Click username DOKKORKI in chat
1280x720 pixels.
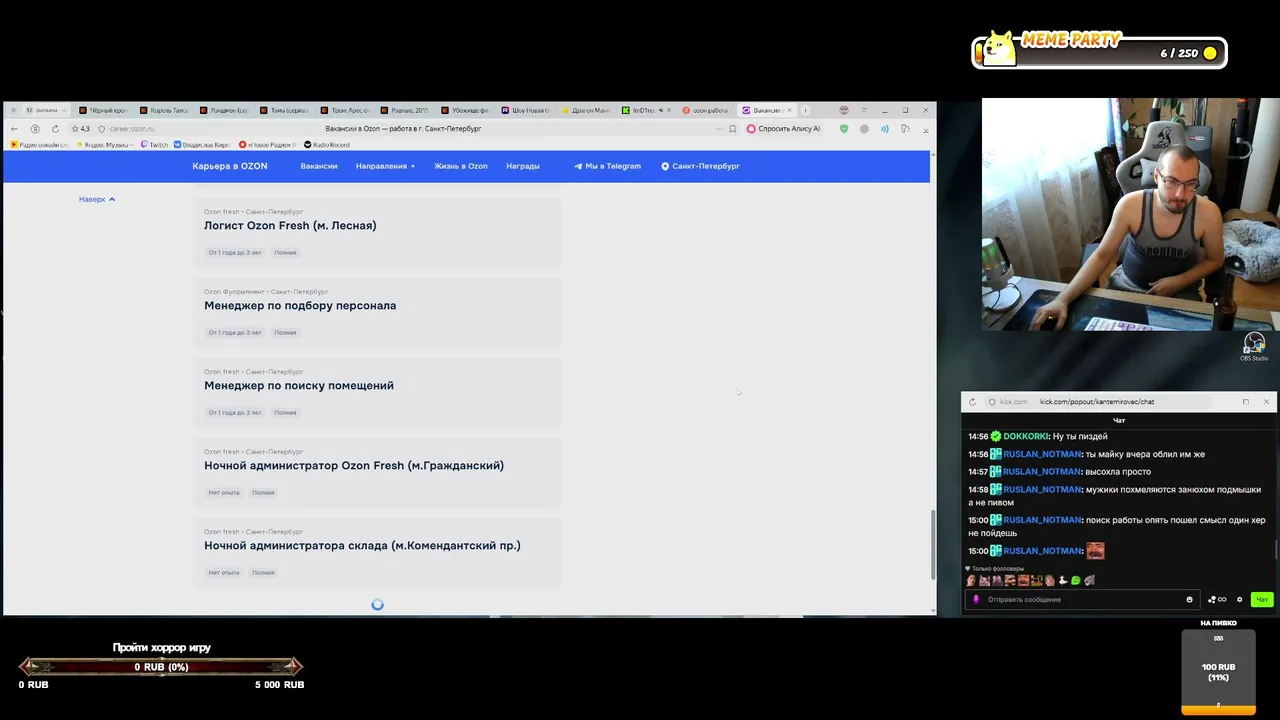coord(1025,437)
